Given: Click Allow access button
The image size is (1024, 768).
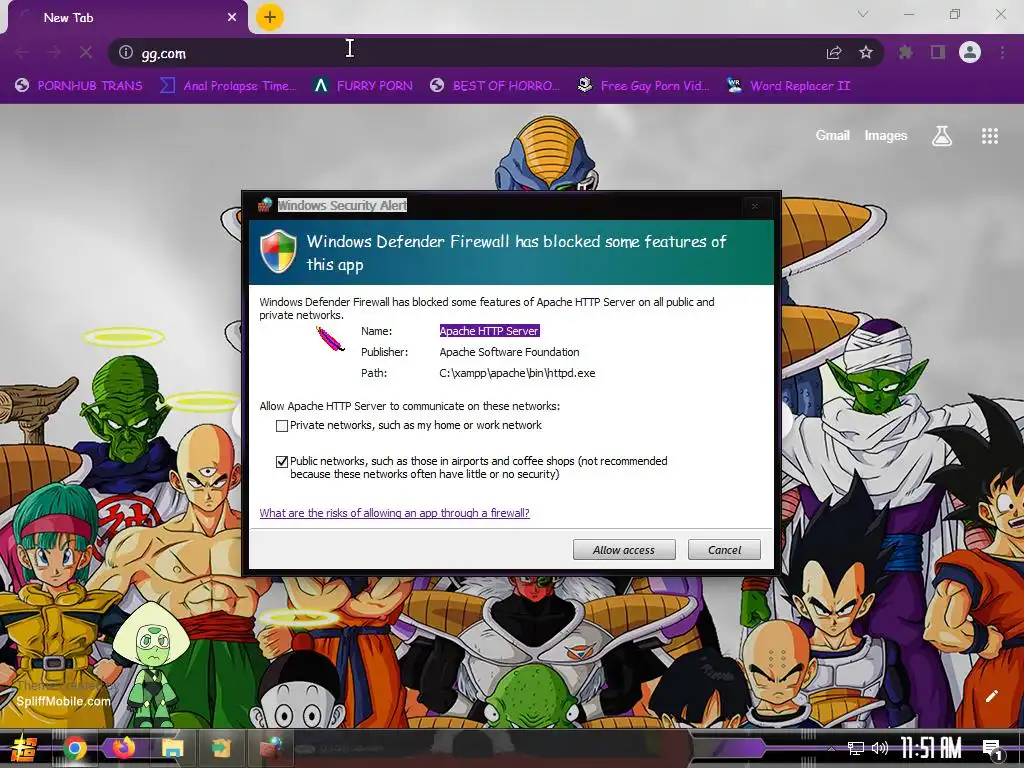Looking at the screenshot, I should click(624, 550).
